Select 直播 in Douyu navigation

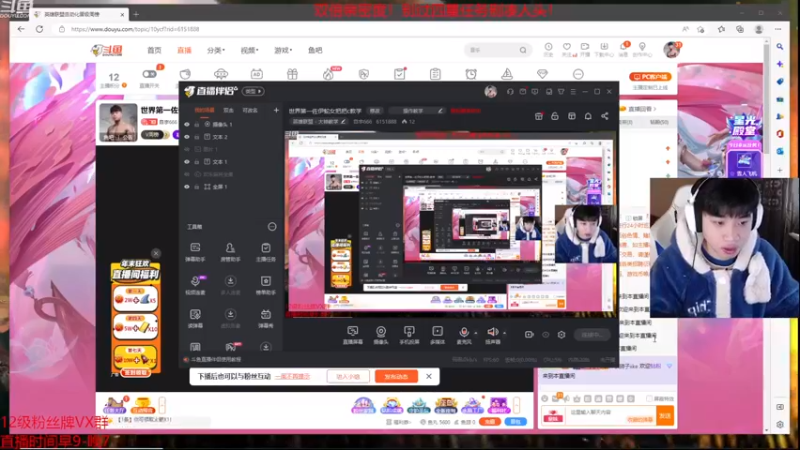(184, 50)
